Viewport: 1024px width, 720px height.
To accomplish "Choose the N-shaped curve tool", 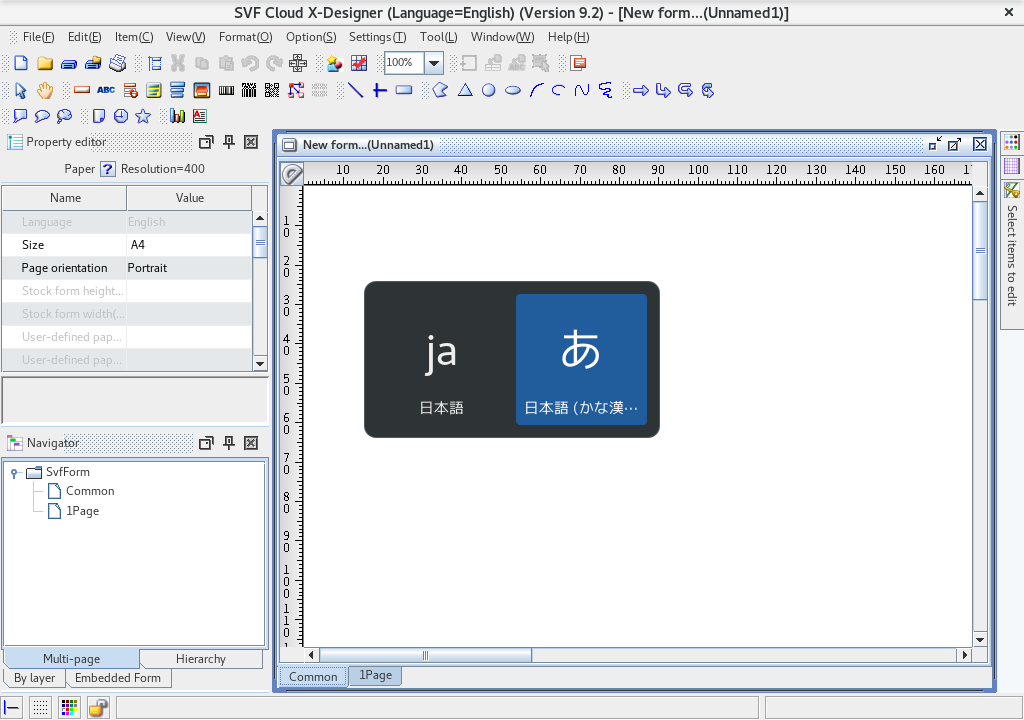I will coord(582,90).
